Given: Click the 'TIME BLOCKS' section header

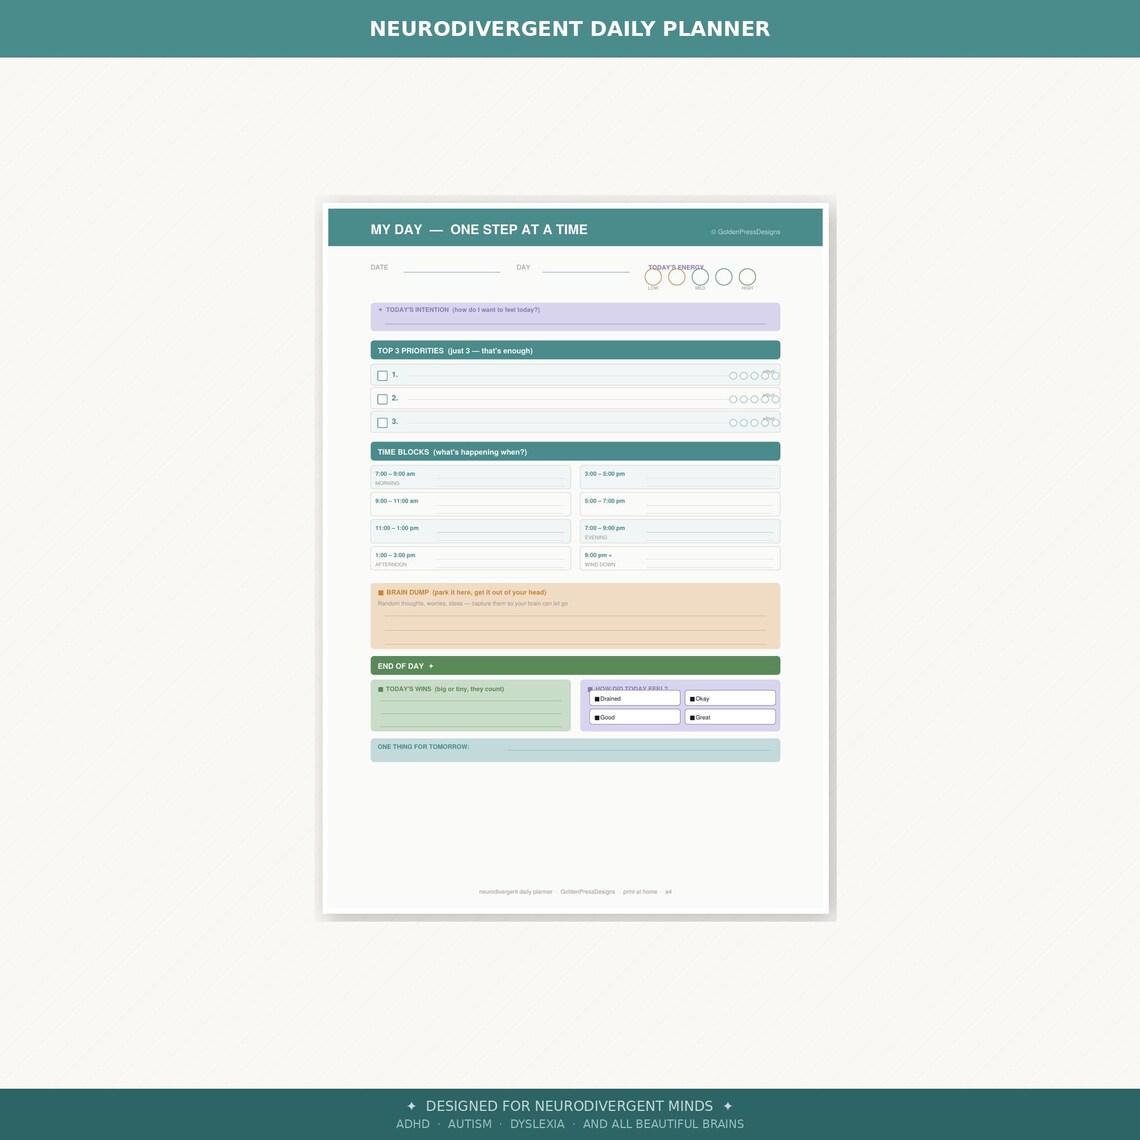Looking at the screenshot, I should click(575, 451).
